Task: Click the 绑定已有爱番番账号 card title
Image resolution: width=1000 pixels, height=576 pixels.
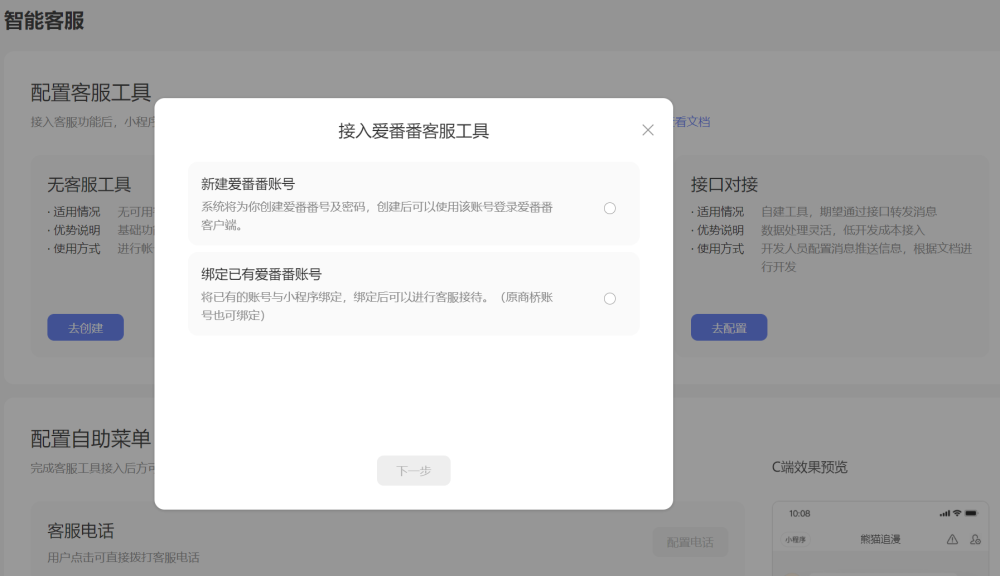Action: [261, 274]
